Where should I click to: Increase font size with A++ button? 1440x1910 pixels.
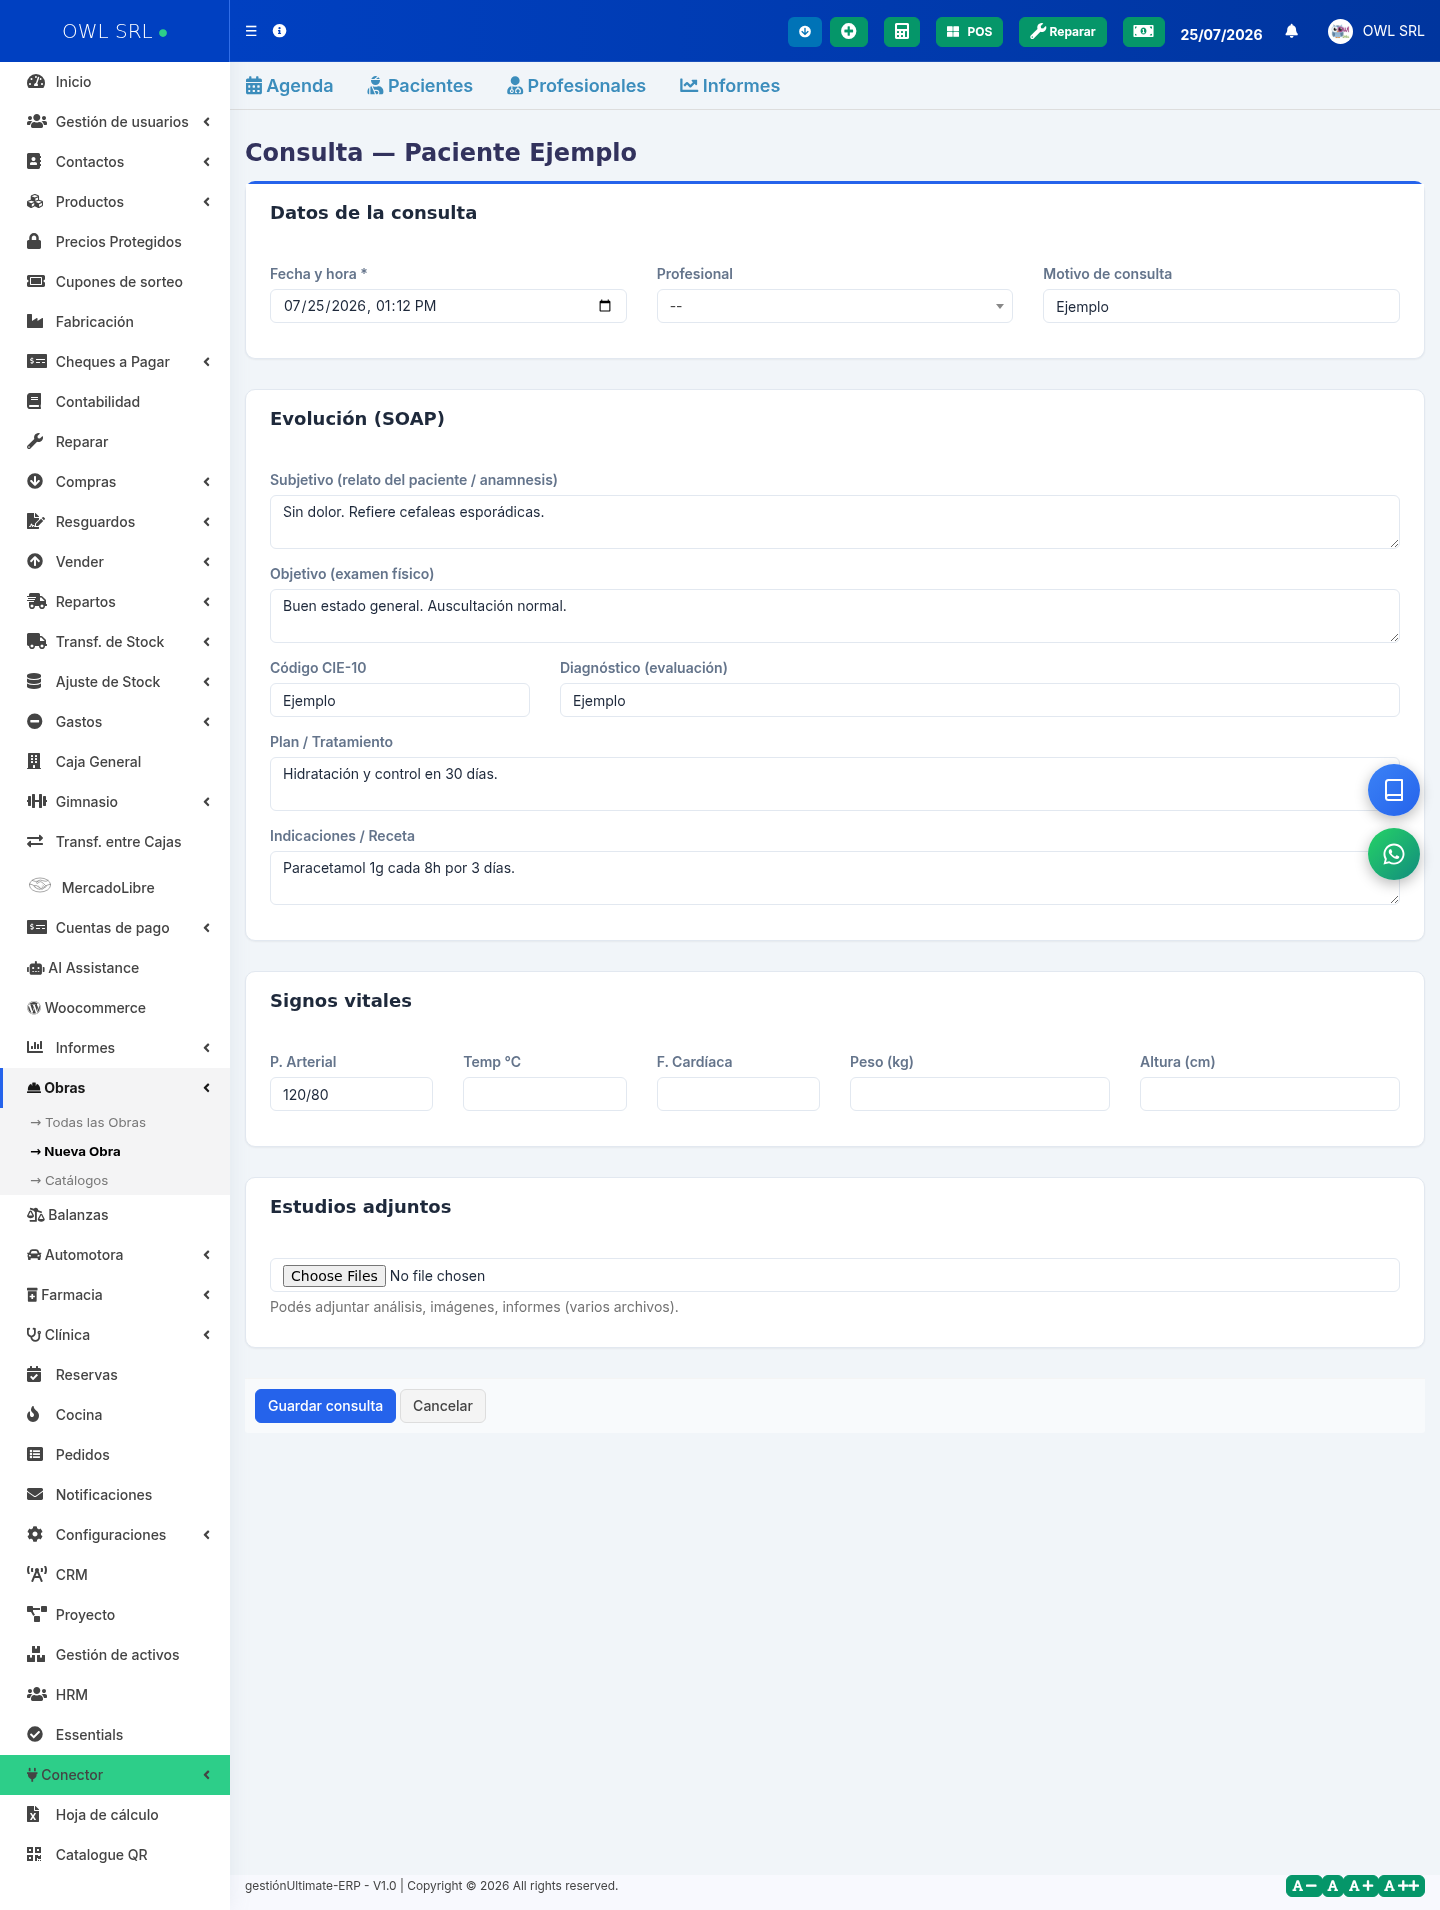(x=1401, y=1886)
